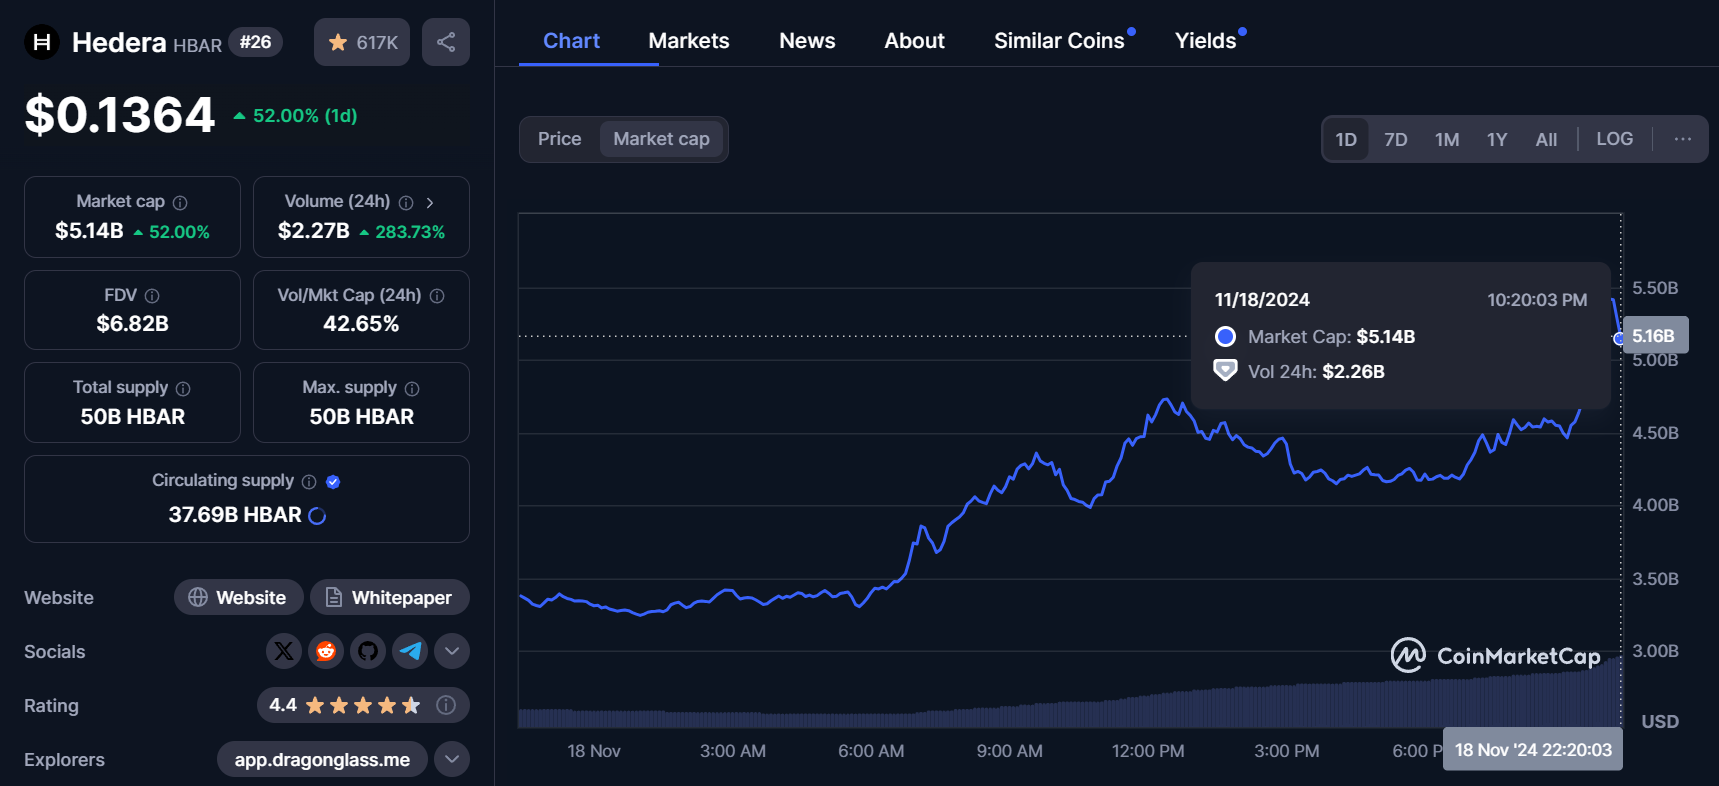The width and height of the screenshot is (1719, 786).
Task: Click the #26 rank badge
Action: [256, 42]
